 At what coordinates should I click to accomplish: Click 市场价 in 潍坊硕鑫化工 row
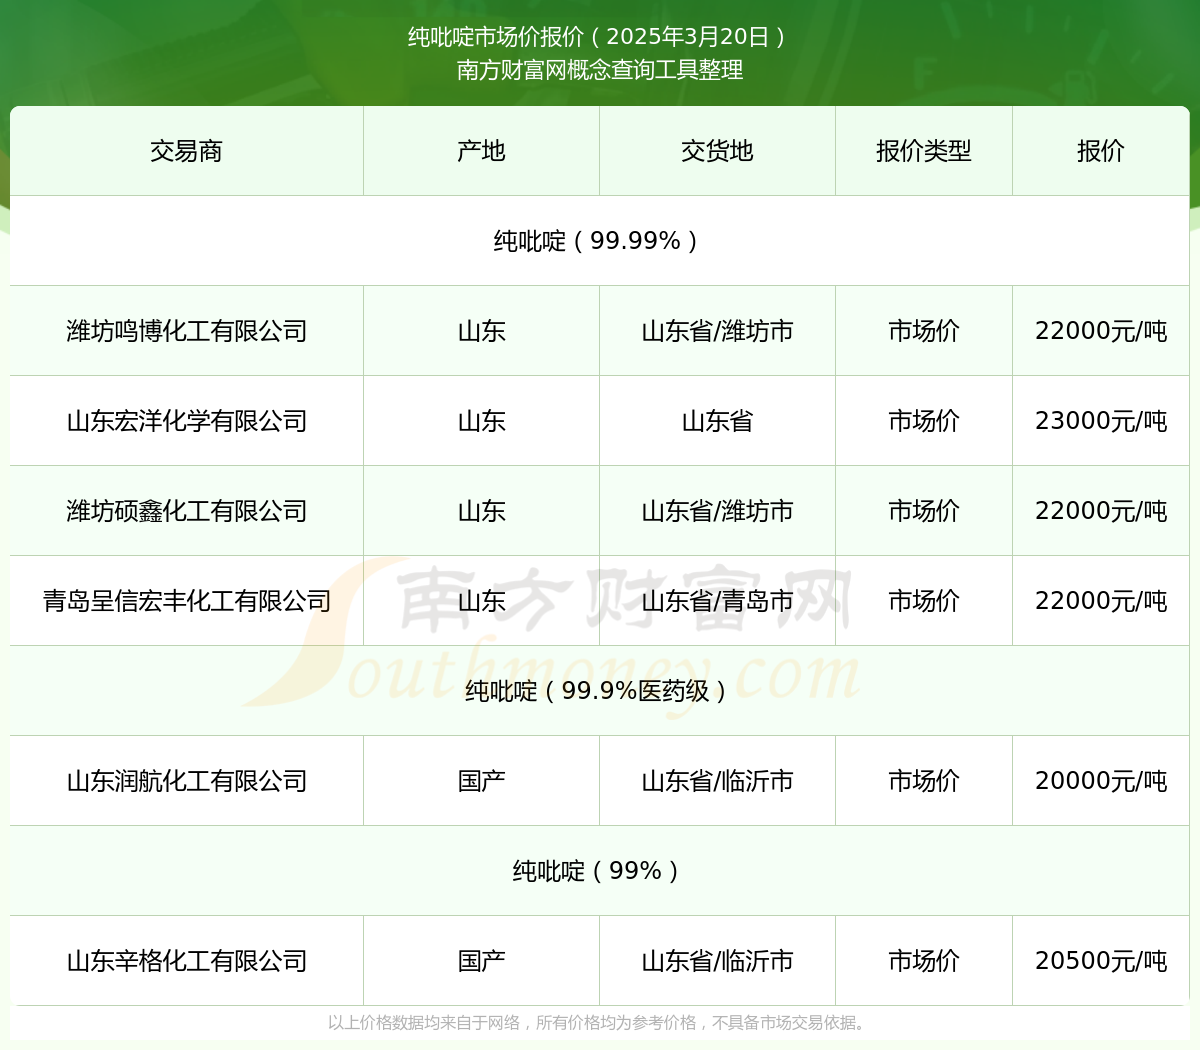pyautogui.click(x=924, y=511)
